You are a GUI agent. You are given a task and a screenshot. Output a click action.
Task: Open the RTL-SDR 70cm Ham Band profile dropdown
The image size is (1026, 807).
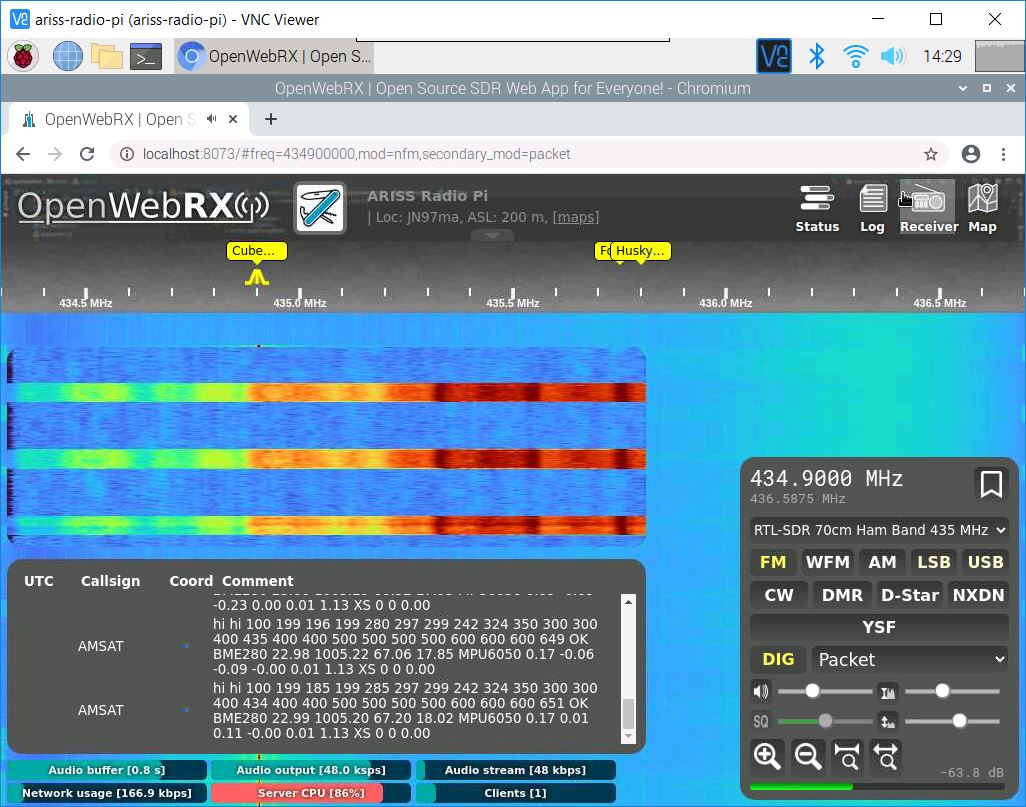(x=879, y=529)
